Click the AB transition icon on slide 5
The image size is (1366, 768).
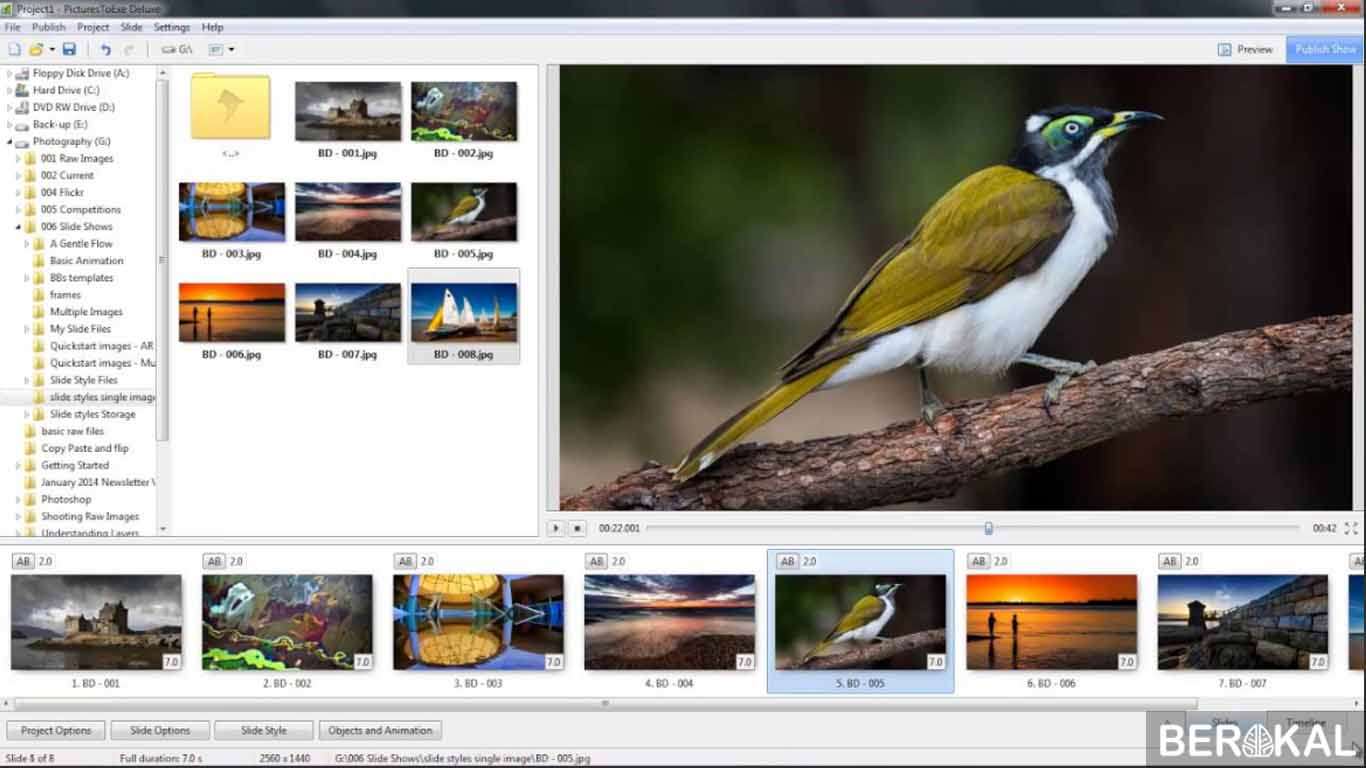(x=787, y=562)
